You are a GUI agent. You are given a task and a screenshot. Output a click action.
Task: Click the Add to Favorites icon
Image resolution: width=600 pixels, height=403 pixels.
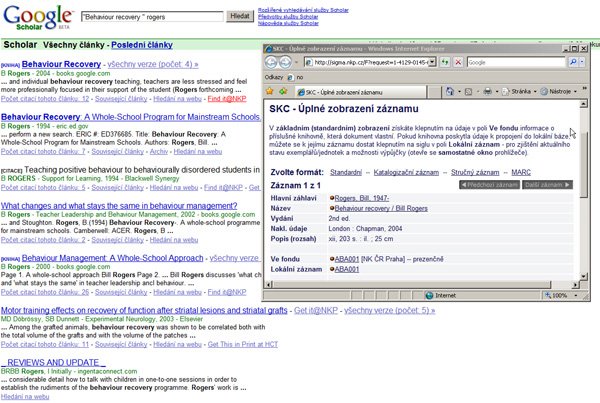(283, 91)
